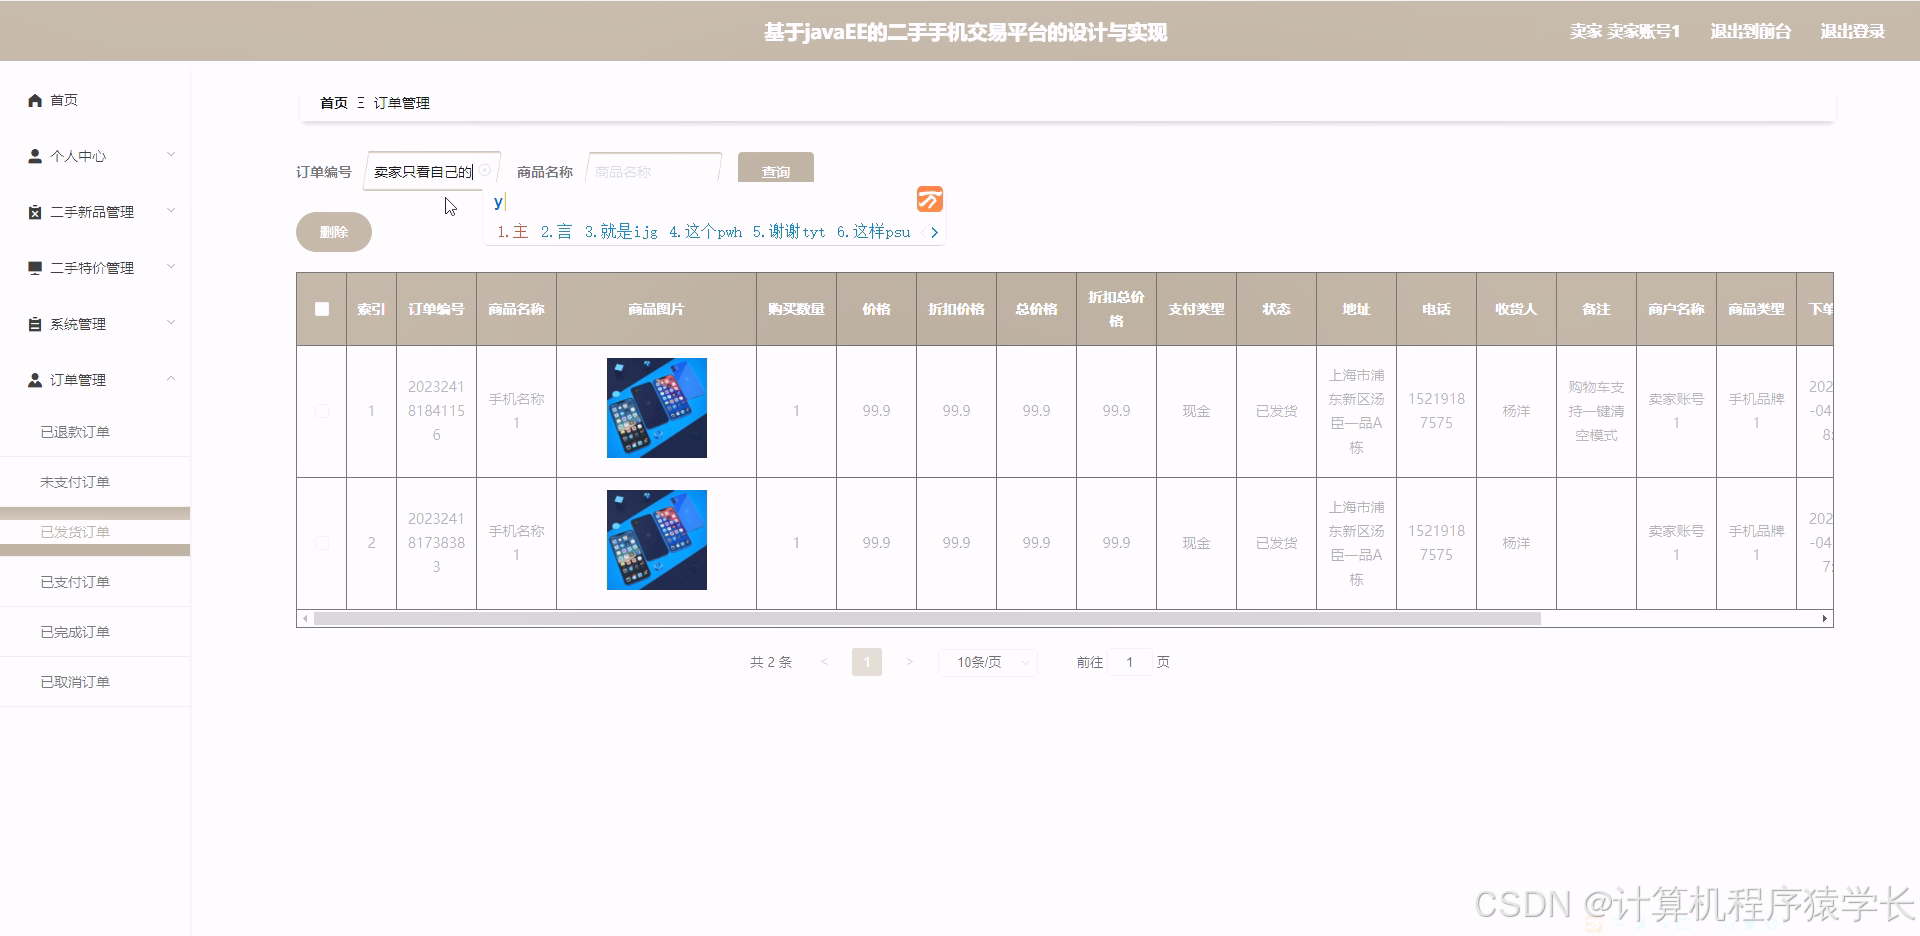Image resolution: width=1920 pixels, height=936 pixels.
Task: Click the 删除 delete button
Action: 334,232
